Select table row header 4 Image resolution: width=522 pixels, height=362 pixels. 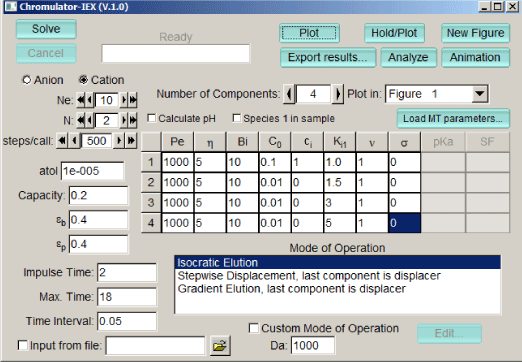pos(151,223)
